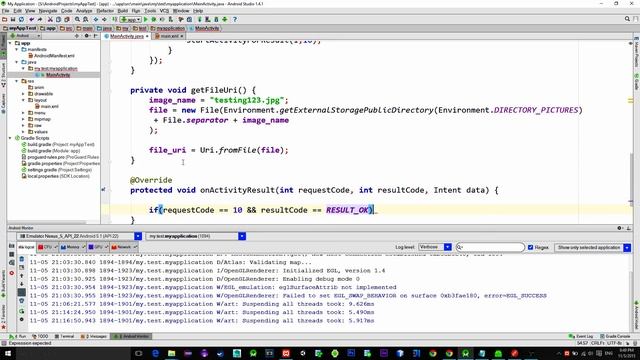This screenshot has height=360, width=640.
Task: Open the app run configuration dropdown
Action: point(131,19)
